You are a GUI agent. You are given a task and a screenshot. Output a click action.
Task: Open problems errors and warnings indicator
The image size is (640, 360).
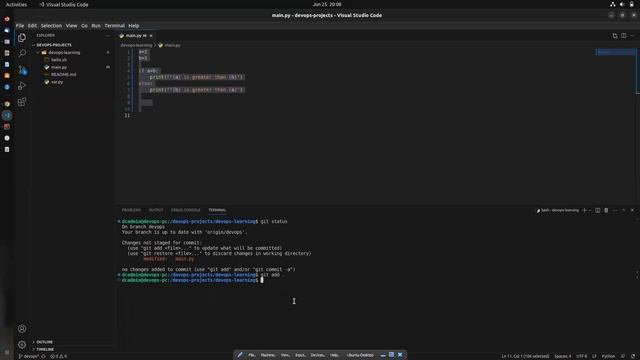coord(58,356)
